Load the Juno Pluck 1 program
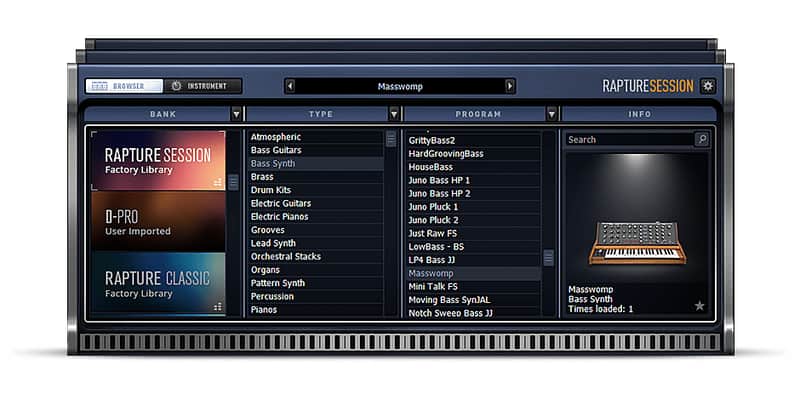Viewport: 800px width, 400px height. [x=473, y=207]
